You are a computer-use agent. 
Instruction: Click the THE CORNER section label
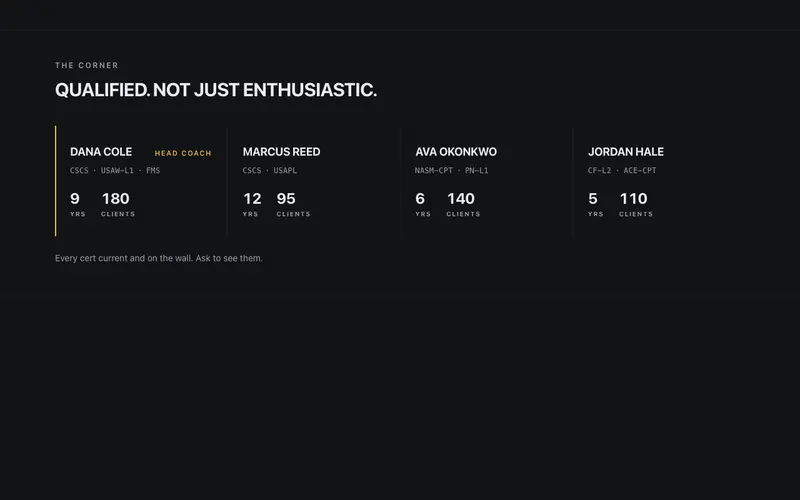[x=87, y=65]
